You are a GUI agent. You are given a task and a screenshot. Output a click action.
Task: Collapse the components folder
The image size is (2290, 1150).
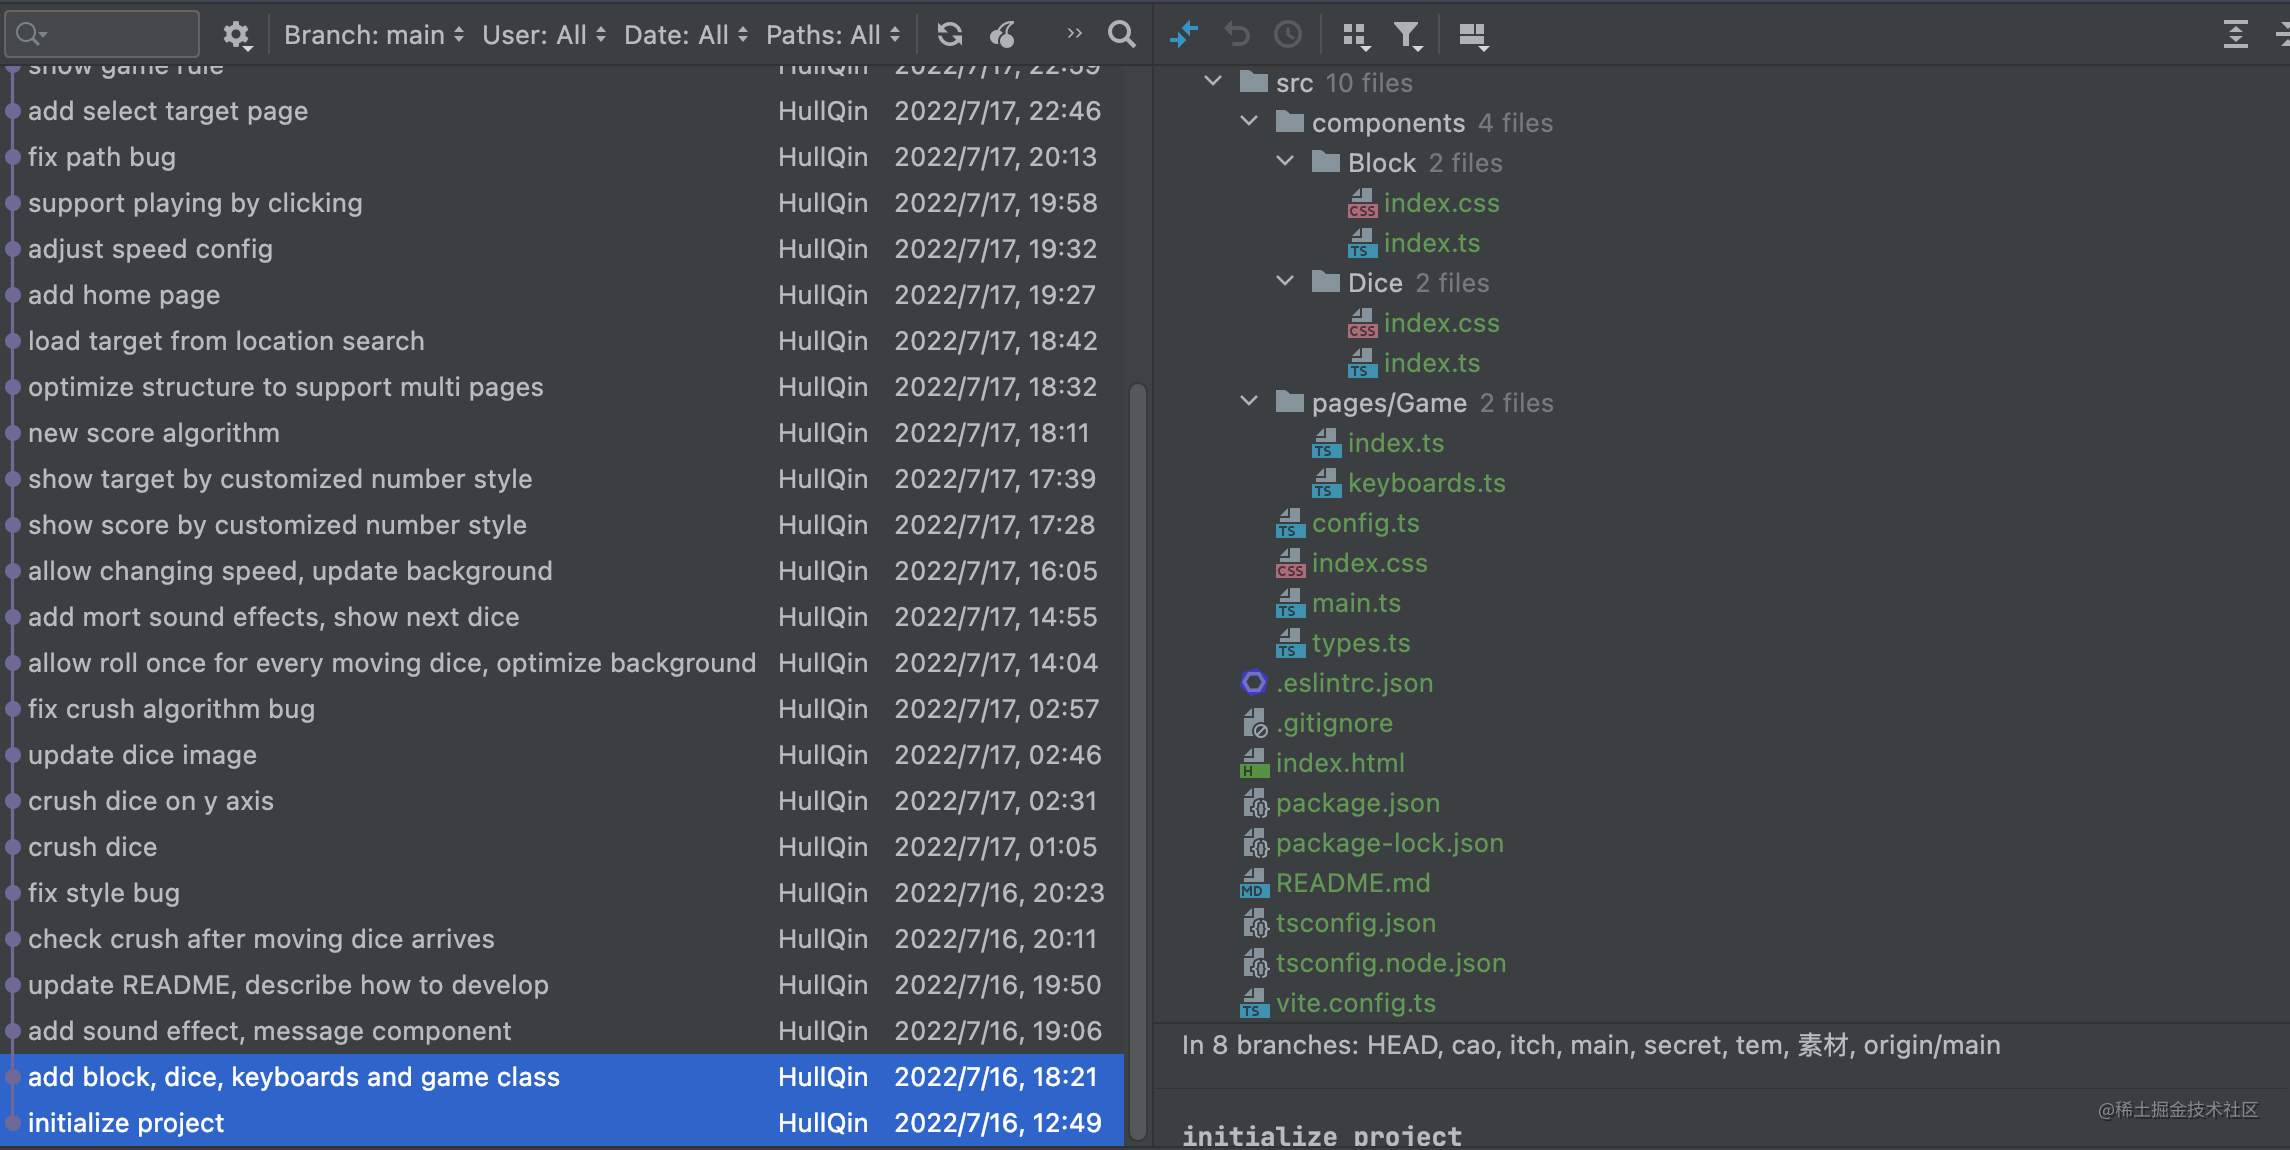(x=1249, y=122)
